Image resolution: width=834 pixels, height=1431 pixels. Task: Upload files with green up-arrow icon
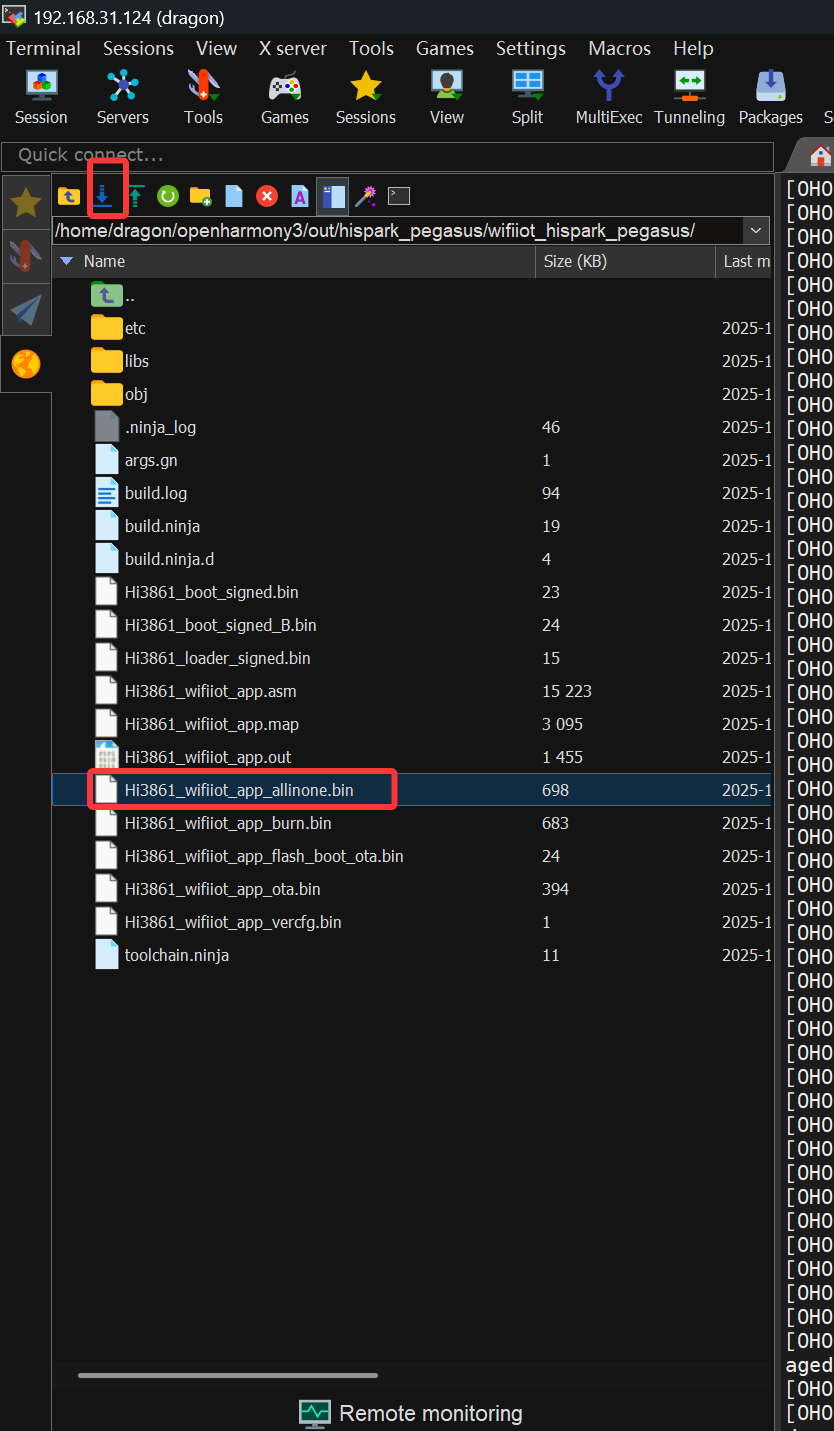[x=135, y=196]
